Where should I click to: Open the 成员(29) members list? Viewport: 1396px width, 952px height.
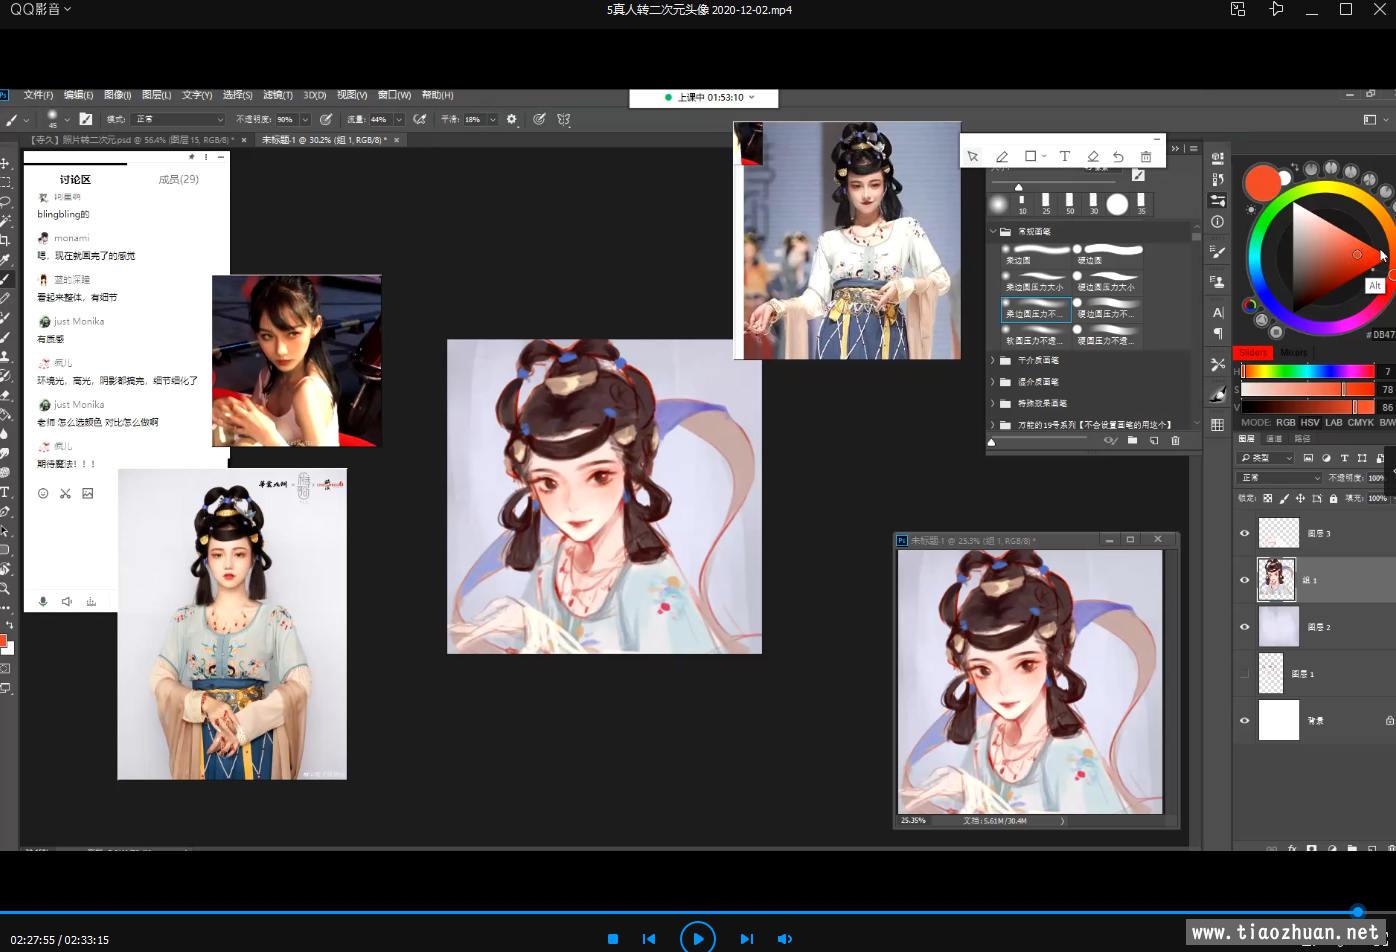tap(178, 179)
